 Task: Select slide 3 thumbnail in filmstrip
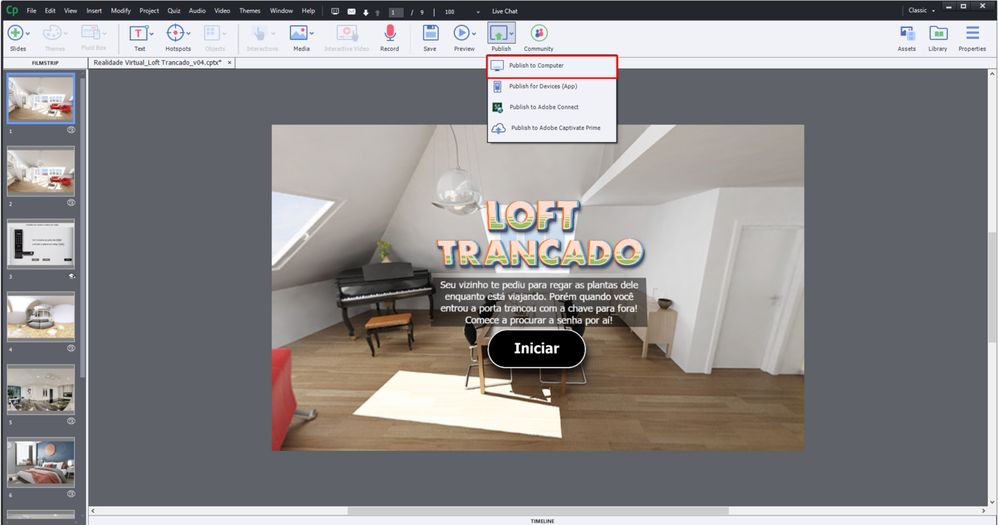click(x=41, y=243)
